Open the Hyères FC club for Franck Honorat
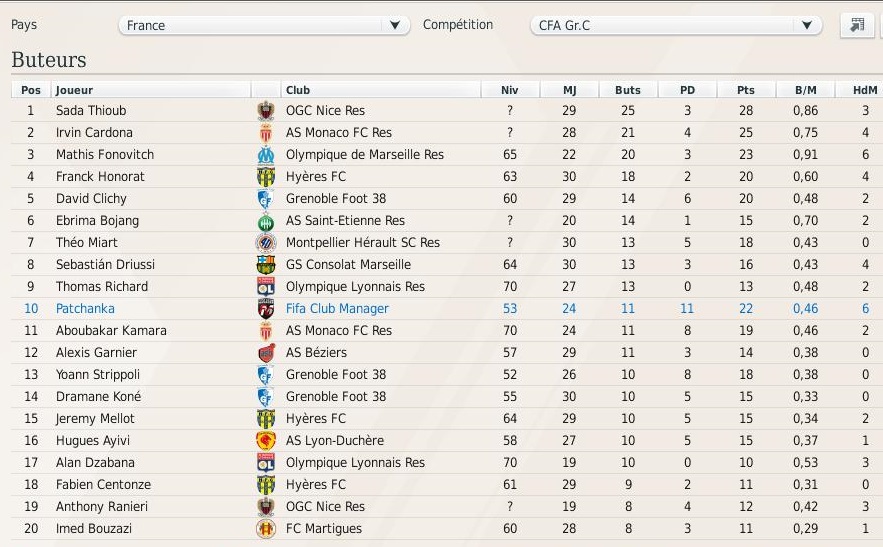The image size is (883, 547). point(316,176)
